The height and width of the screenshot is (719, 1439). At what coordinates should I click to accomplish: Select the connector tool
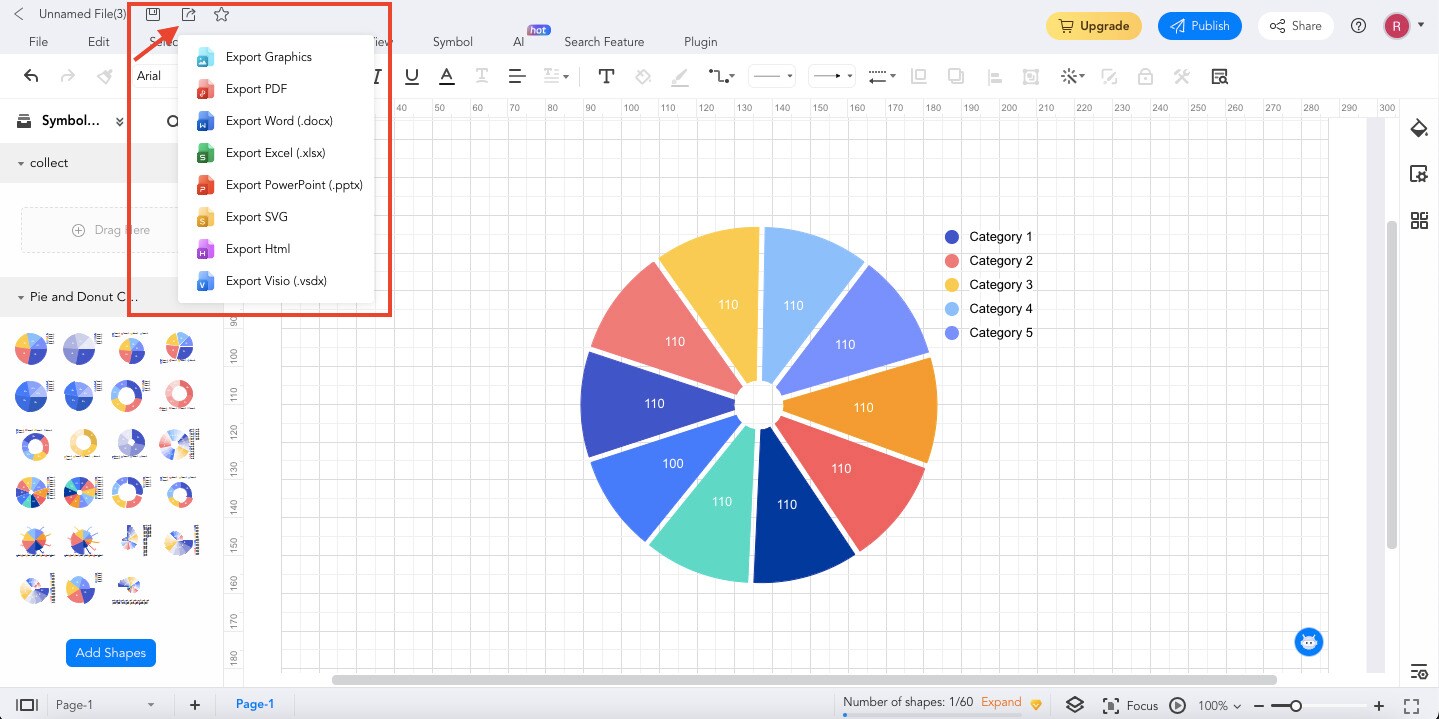click(x=721, y=76)
